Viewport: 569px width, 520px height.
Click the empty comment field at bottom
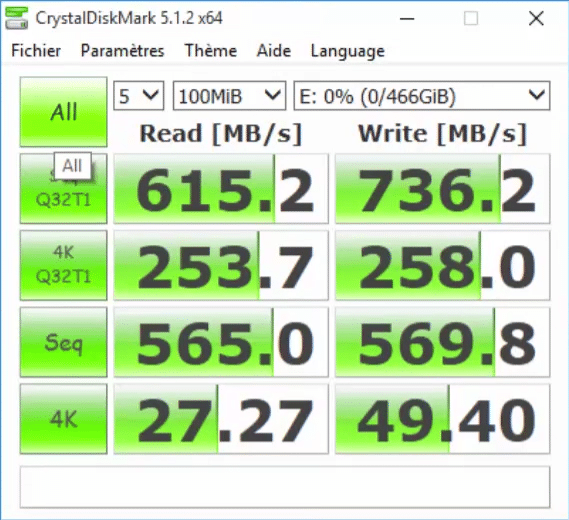[x=285, y=487]
